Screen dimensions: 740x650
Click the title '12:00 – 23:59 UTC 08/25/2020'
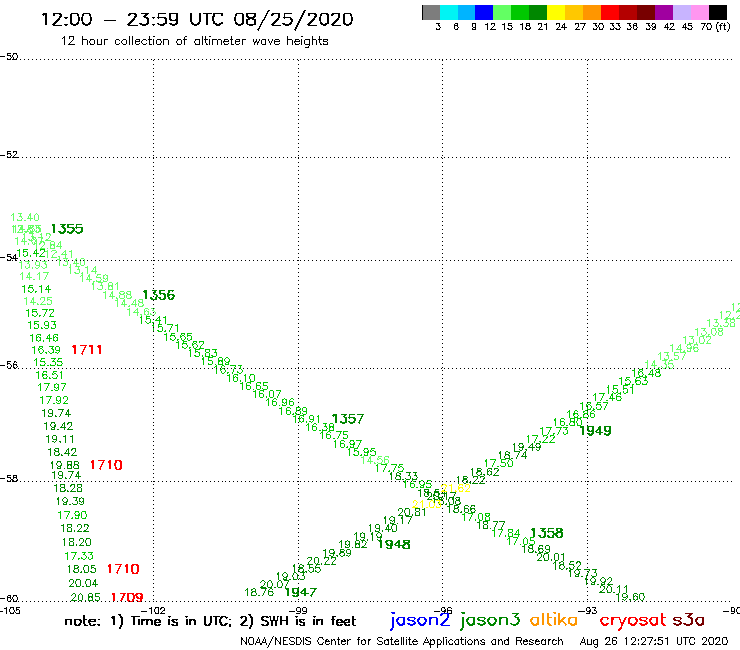click(197, 19)
